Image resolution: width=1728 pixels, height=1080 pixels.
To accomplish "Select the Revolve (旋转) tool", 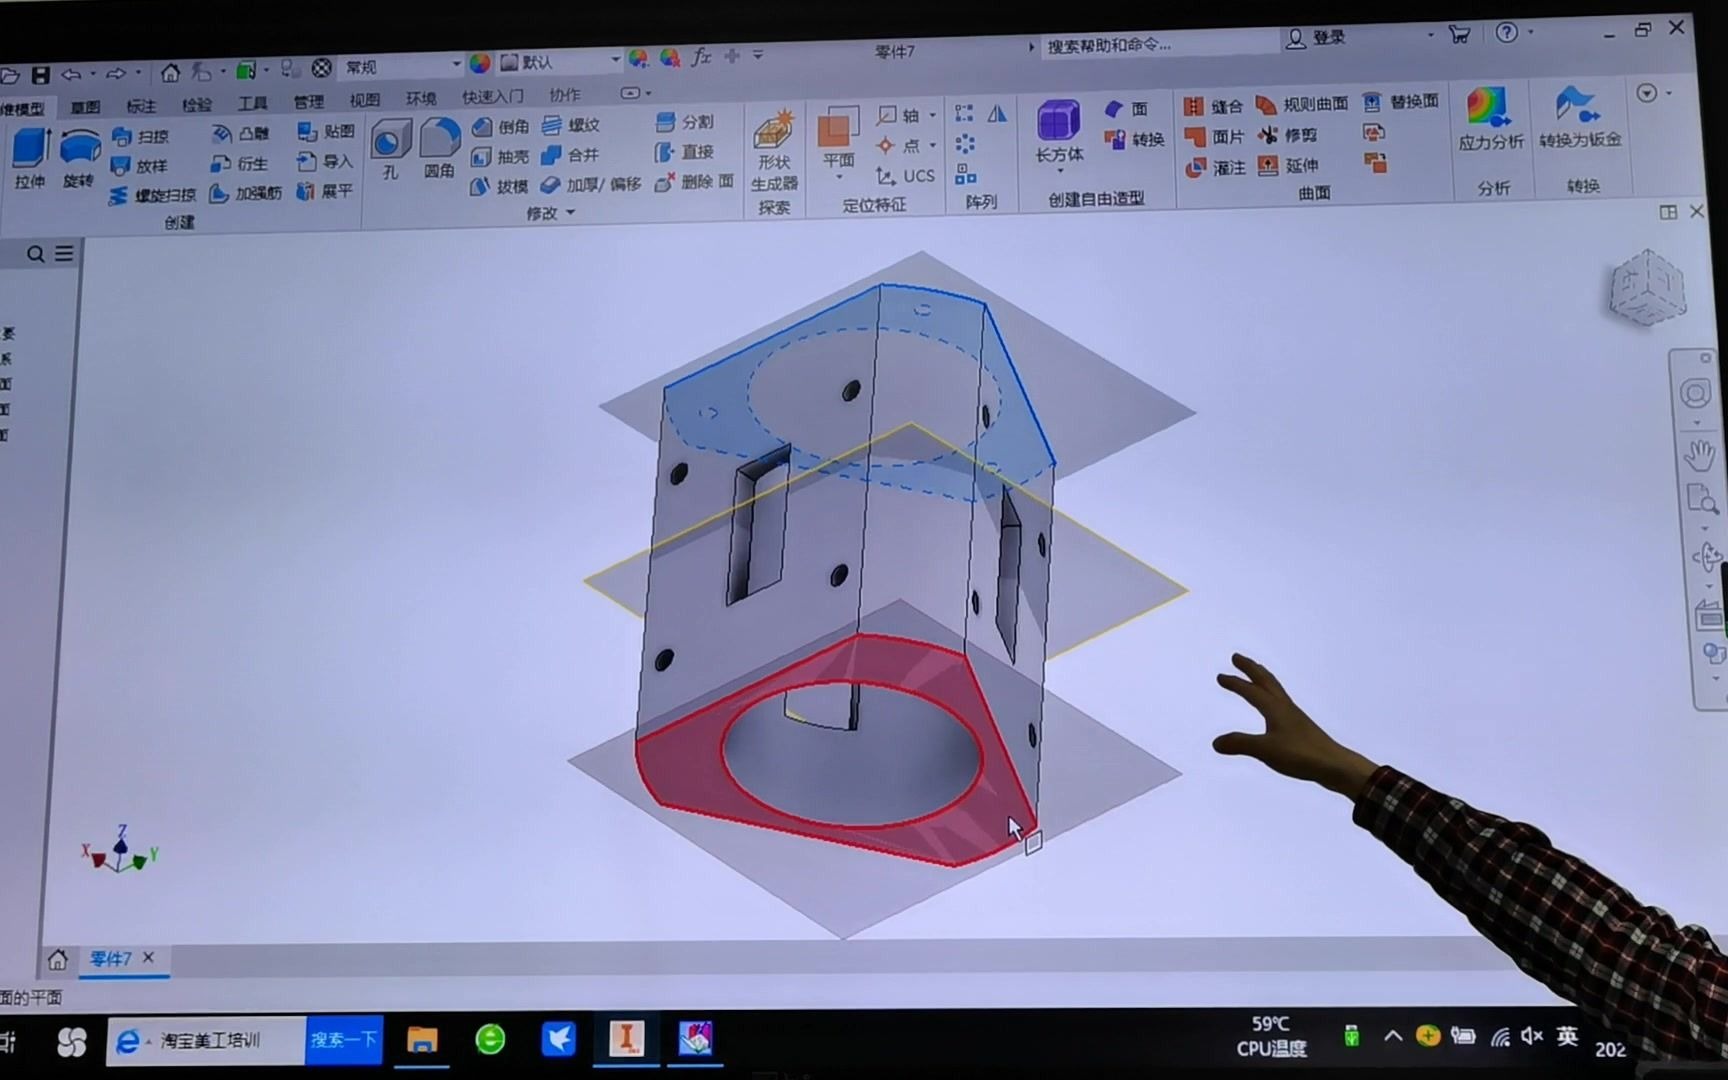I will point(79,148).
